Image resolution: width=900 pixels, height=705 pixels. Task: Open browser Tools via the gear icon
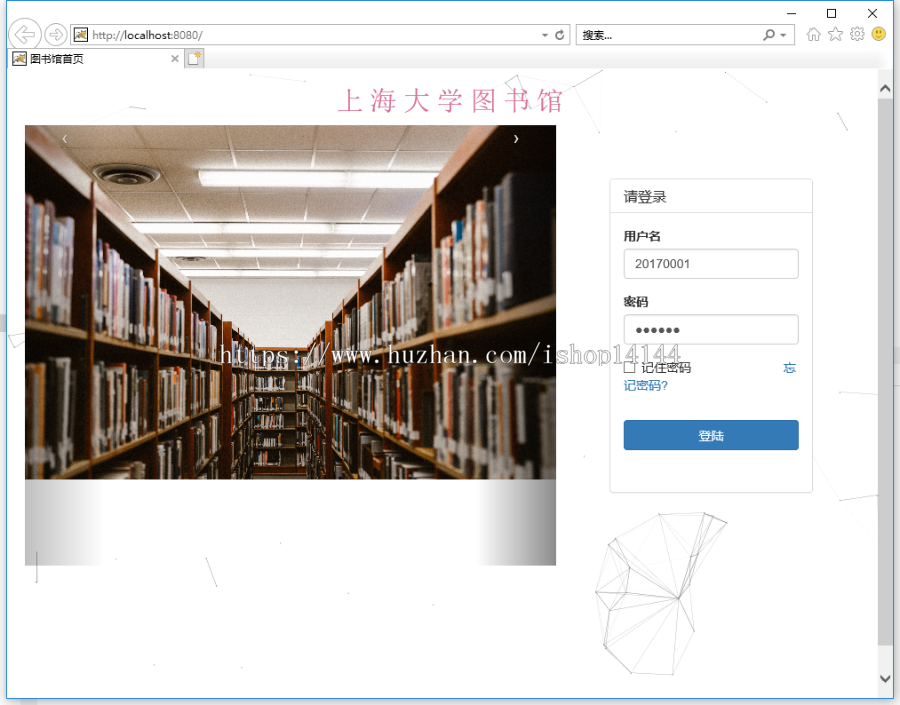(x=857, y=33)
